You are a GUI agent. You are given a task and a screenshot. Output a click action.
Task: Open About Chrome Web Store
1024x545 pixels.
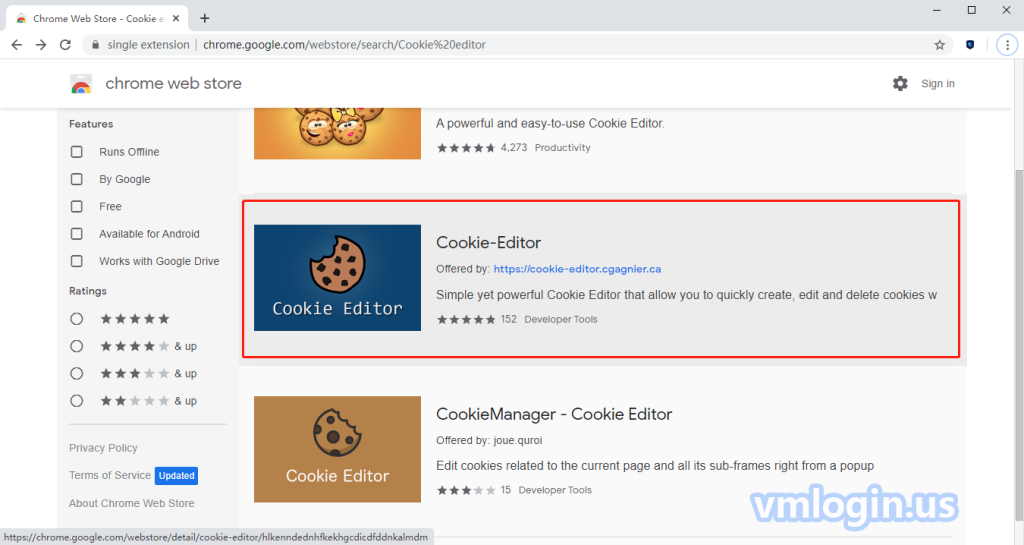tap(131, 503)
